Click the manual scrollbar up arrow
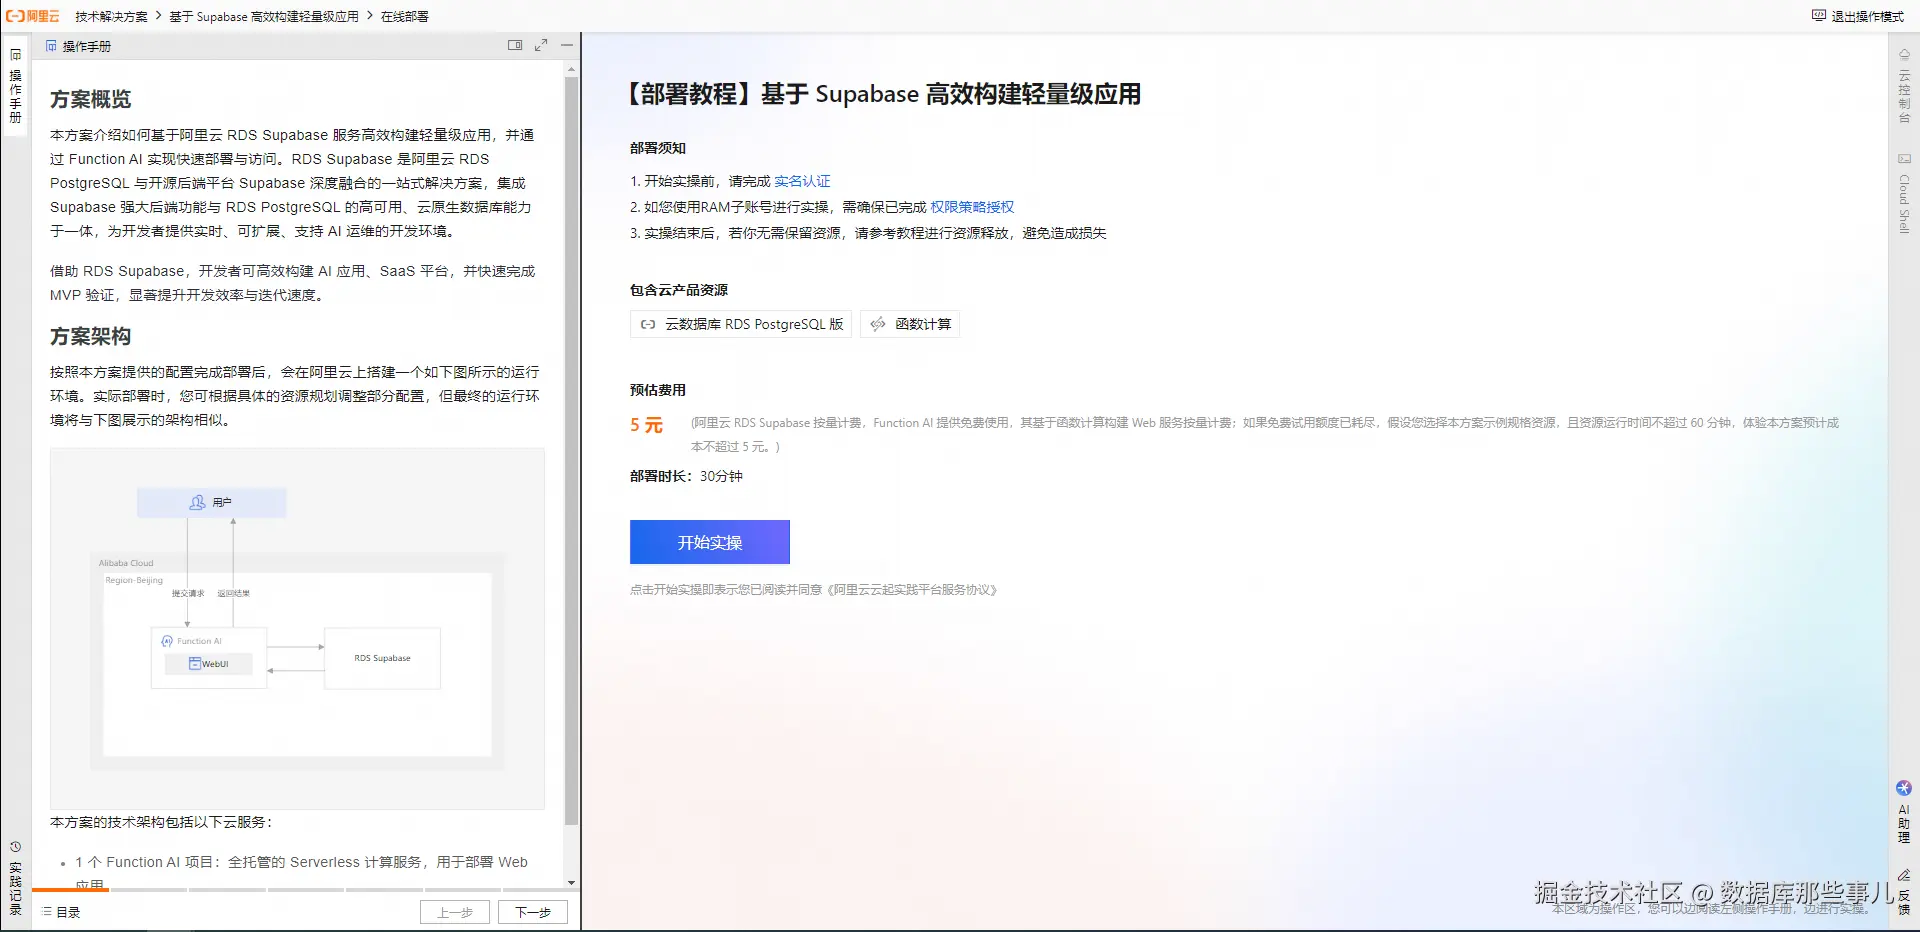 pyautogui.click(x=571, y=70)
